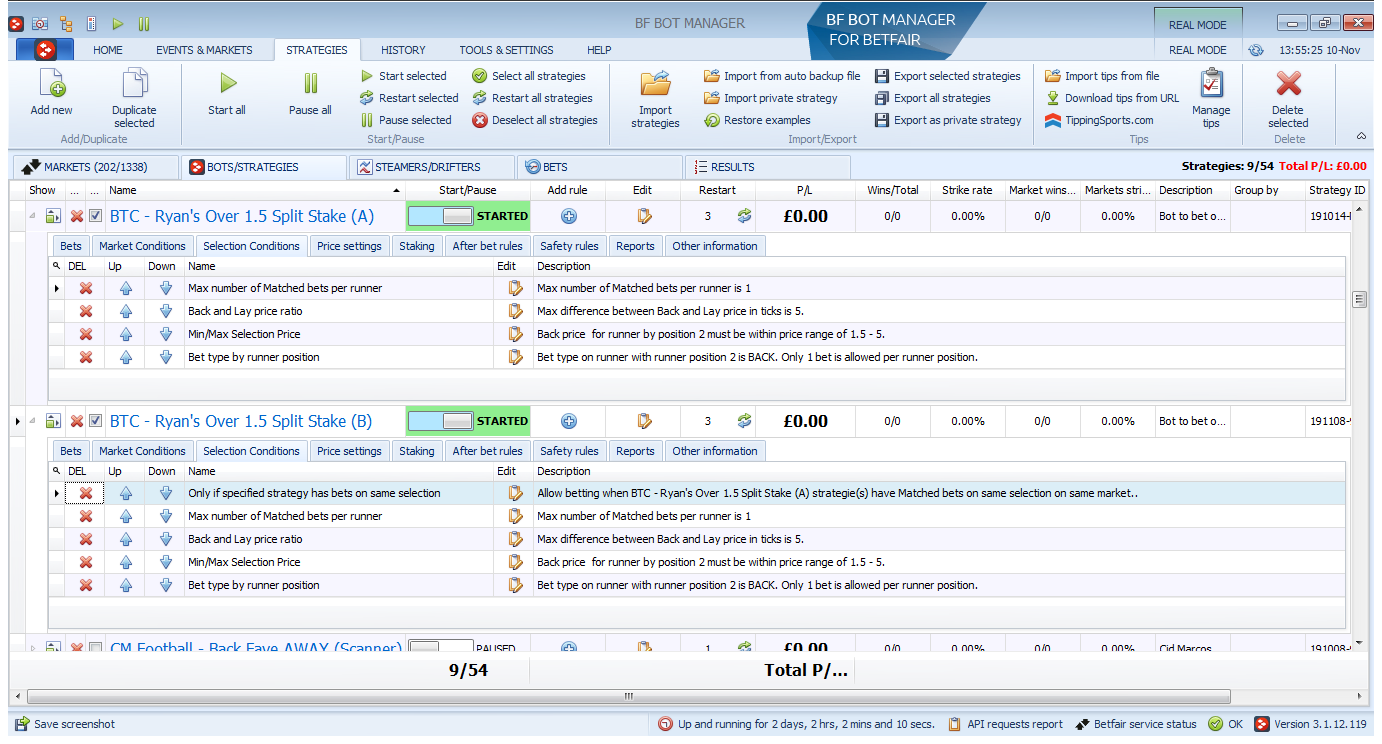Image resolution: width=1382 pixels, height=744 pixels.
Task: Edit the 'Only if specified strategy has bets' rule
Action: click(x=515, y=493)
